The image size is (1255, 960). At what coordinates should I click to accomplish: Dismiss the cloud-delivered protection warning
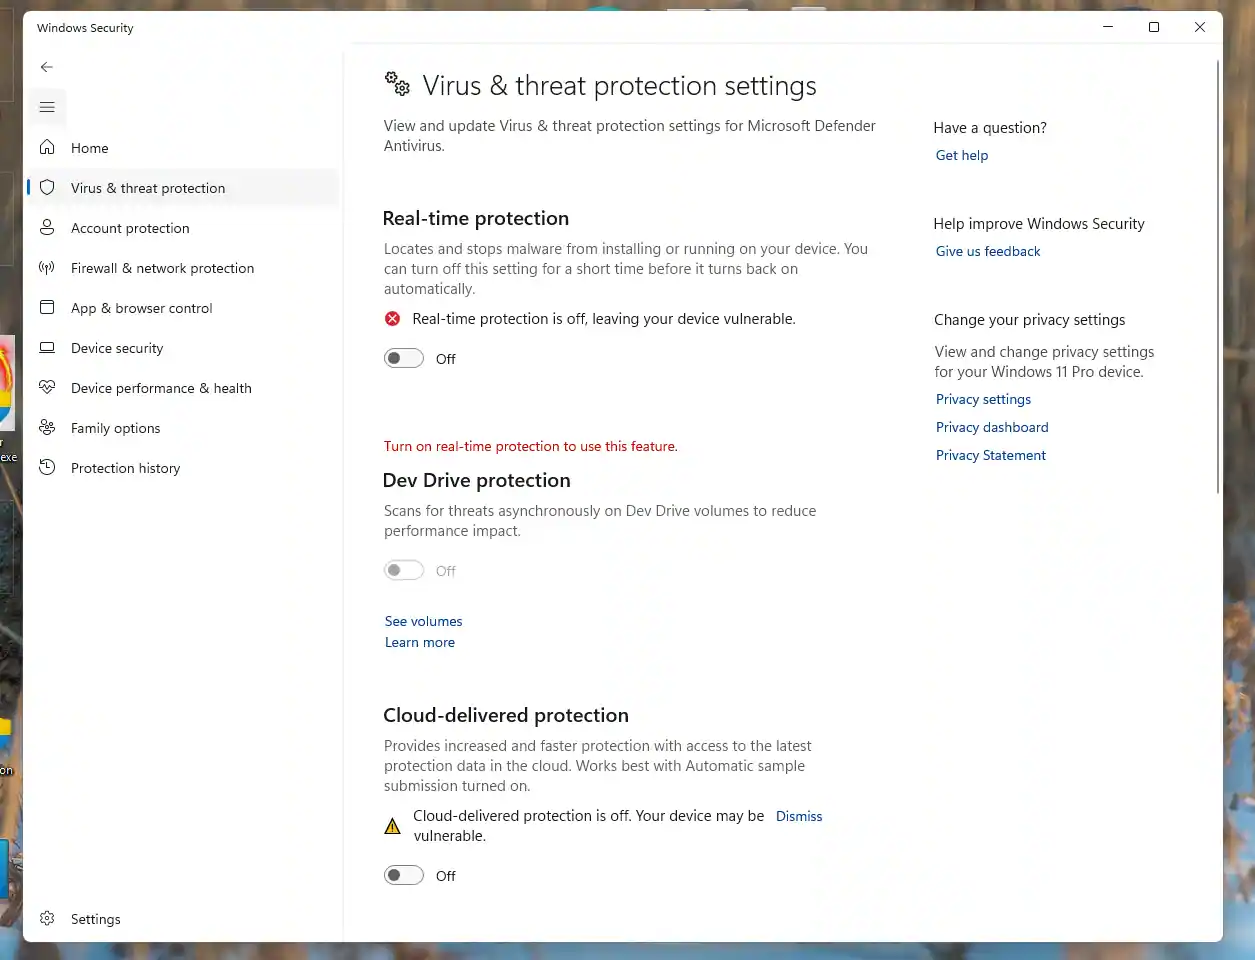point(798,815)
